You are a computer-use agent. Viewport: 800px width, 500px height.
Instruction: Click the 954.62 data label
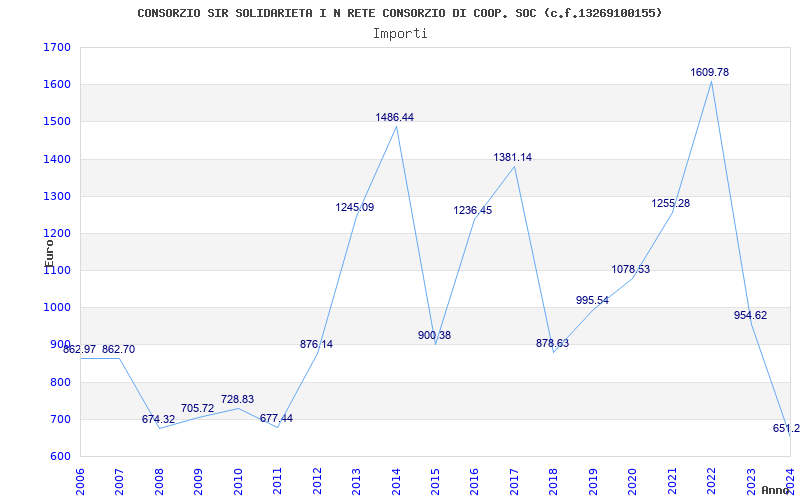(750, 315)
